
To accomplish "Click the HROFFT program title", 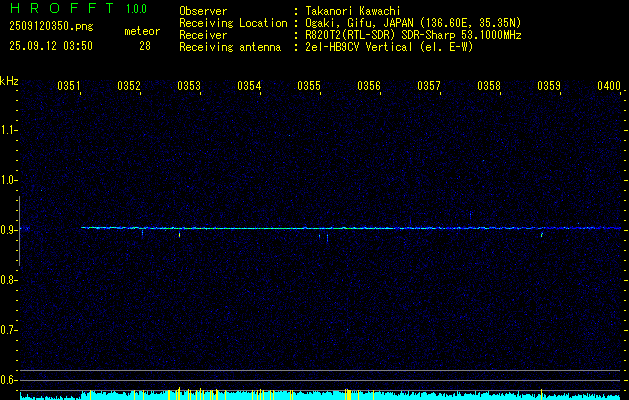I will coord(62,8).
